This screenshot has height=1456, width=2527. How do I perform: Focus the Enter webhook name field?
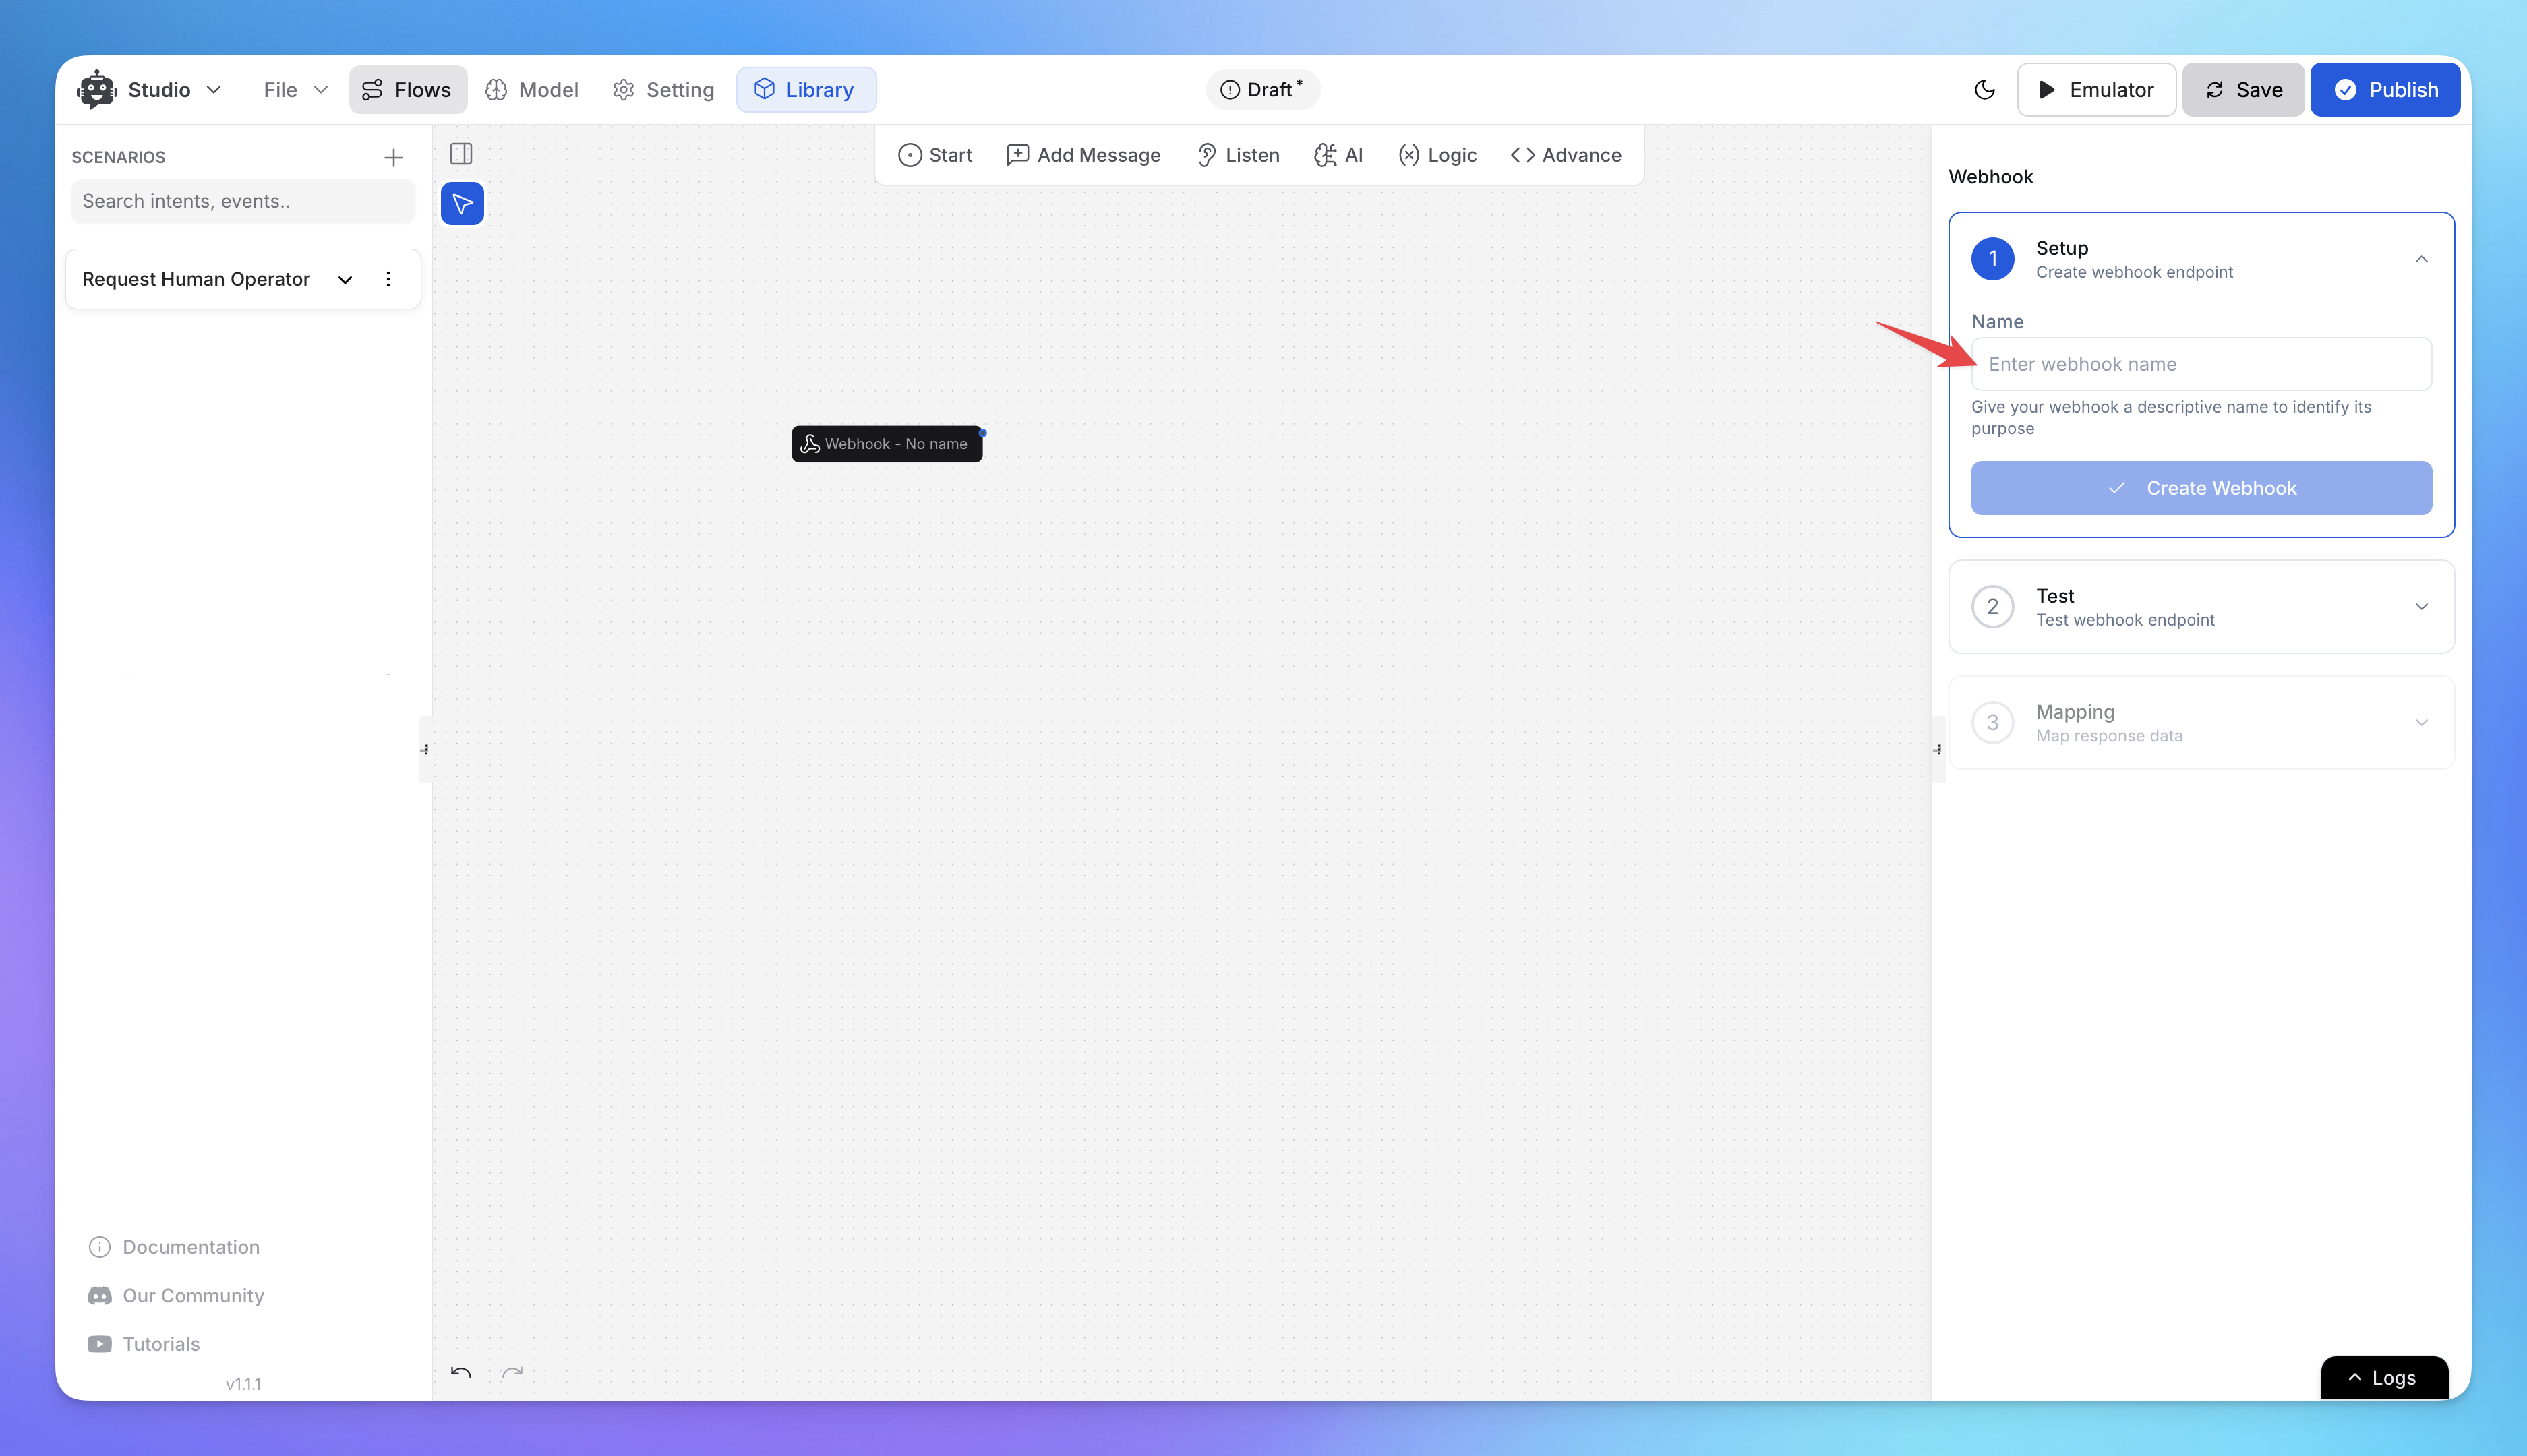[2201, 364]
